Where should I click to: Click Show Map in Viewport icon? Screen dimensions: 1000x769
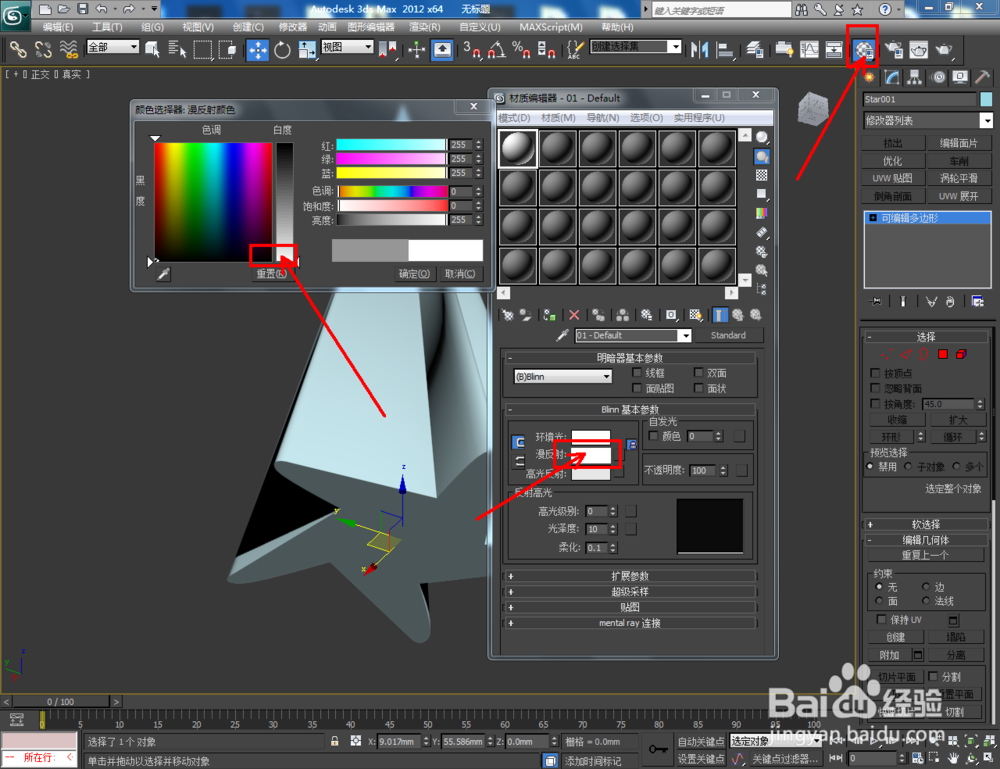coord(695,315)
